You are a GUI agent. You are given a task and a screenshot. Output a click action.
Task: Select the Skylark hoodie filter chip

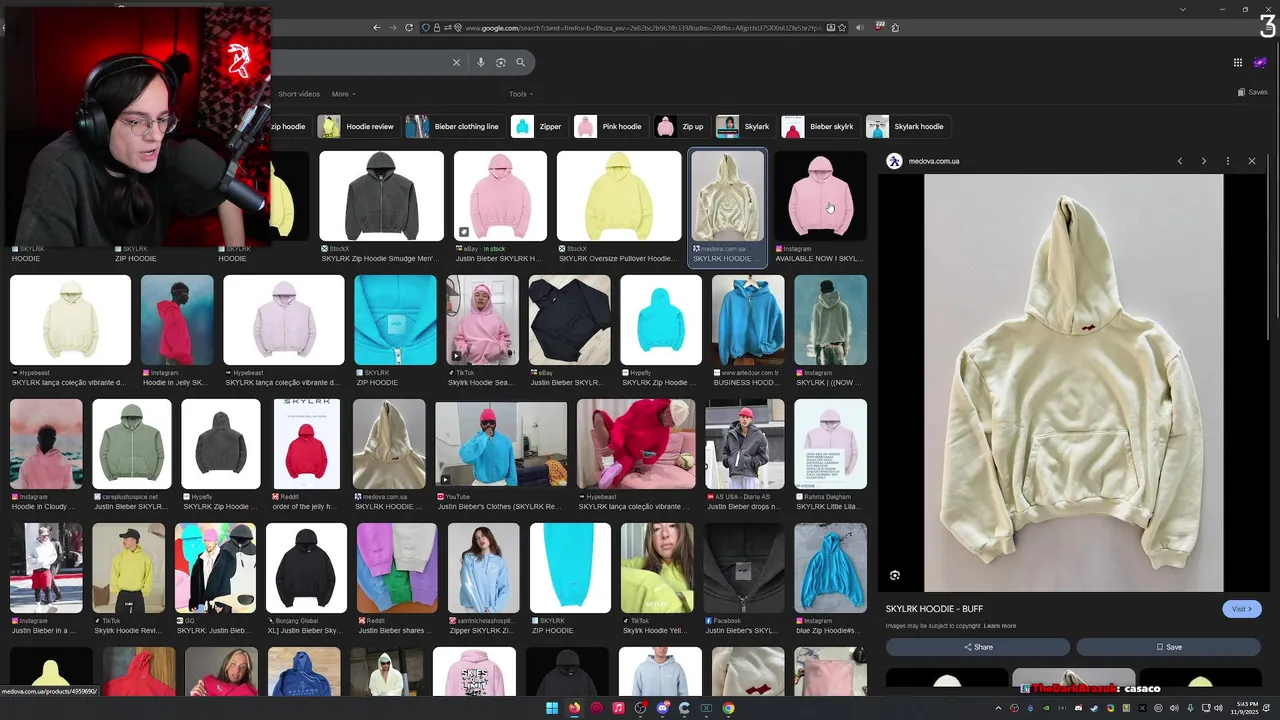(907, 127)
